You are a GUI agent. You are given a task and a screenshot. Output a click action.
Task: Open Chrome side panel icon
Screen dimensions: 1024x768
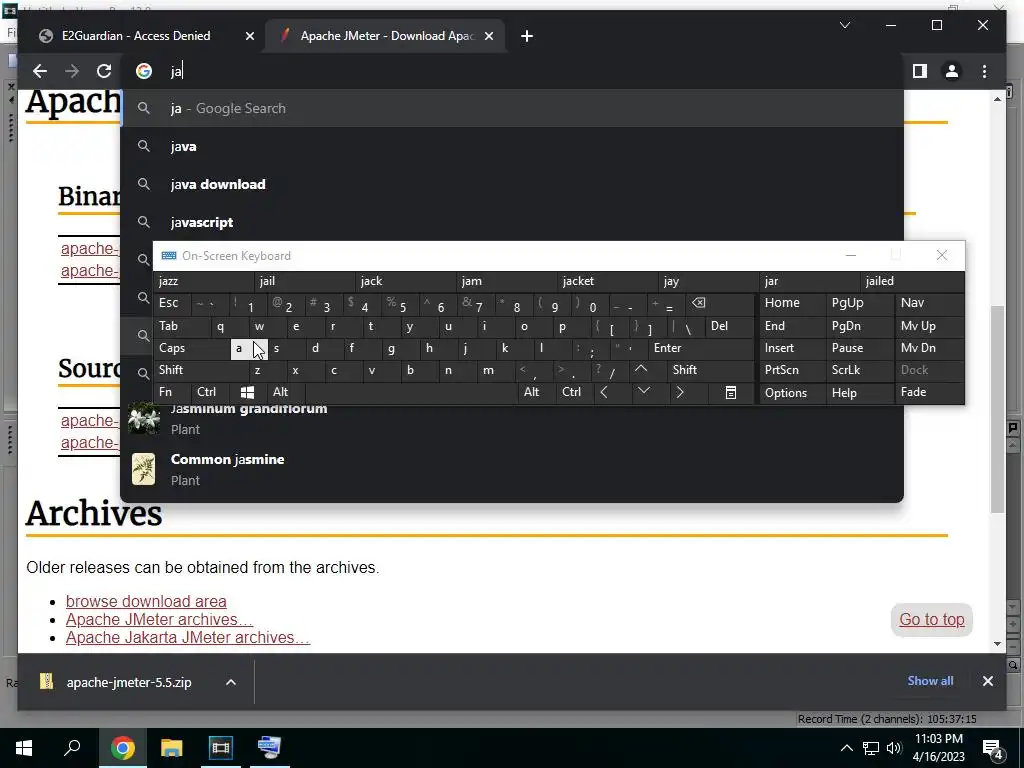point(920,71)
